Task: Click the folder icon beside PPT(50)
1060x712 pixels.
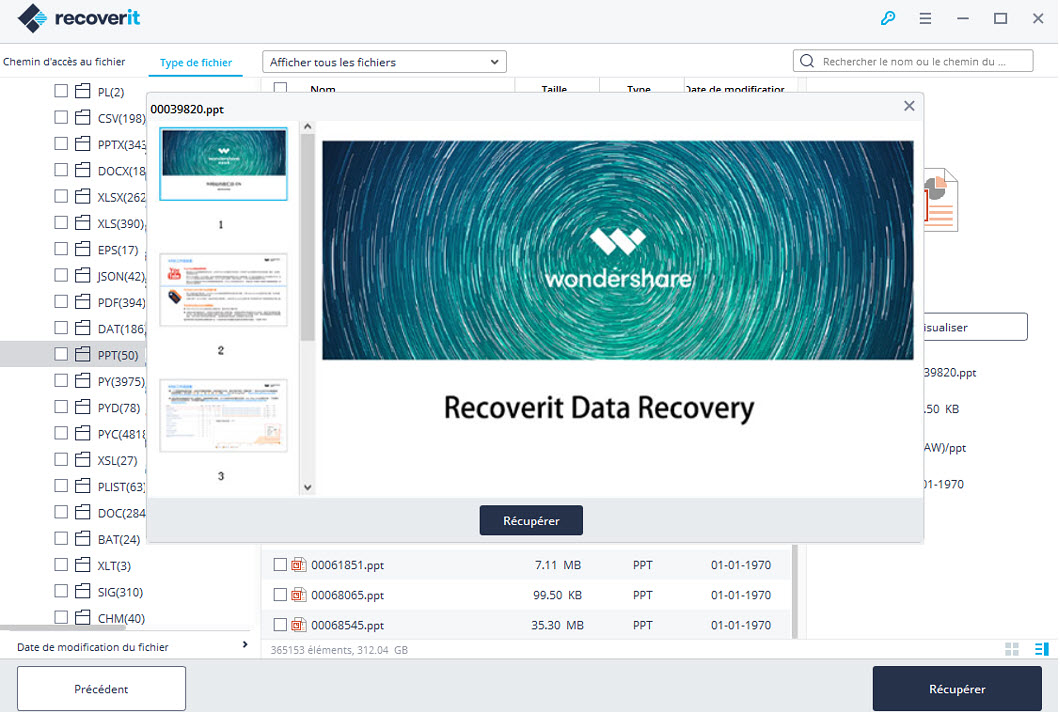Action: 82,354
